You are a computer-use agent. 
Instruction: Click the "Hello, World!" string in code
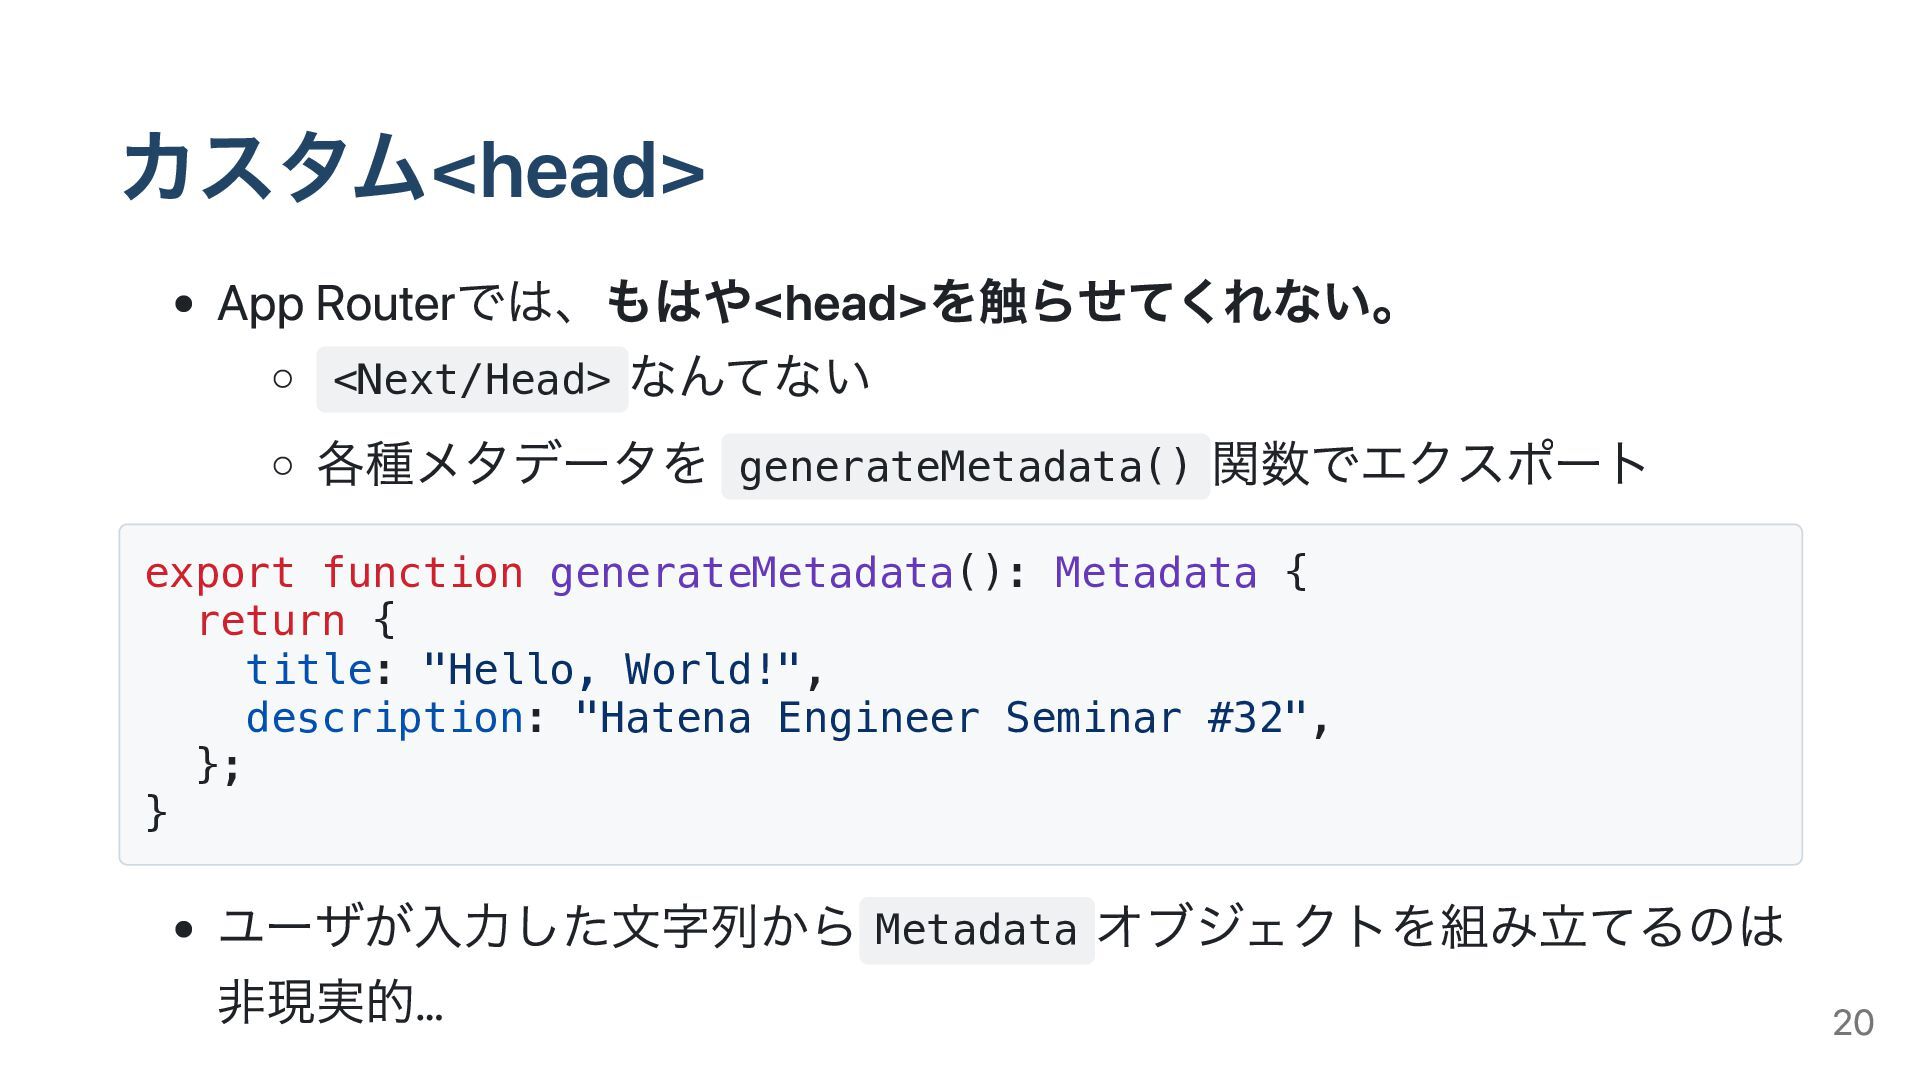click(611, 669)
